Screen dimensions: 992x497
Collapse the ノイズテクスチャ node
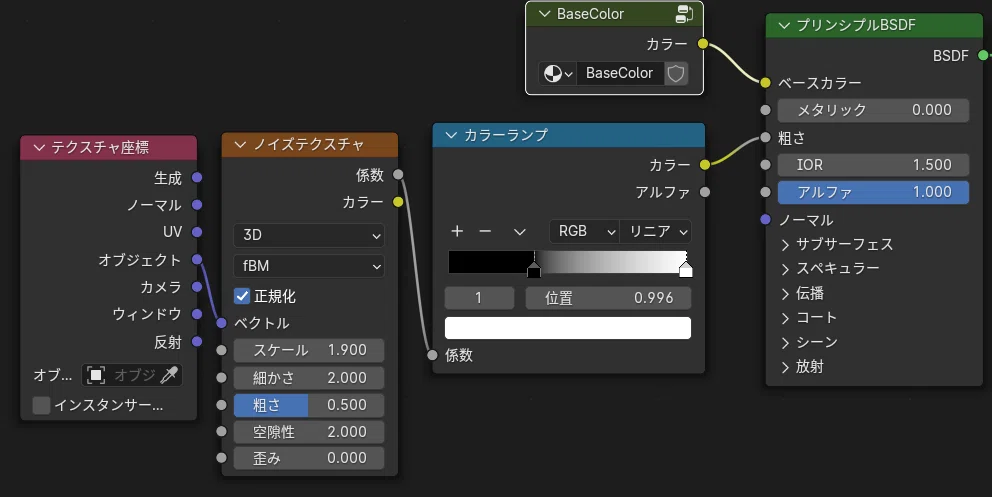pyautogui.click(x=240, y=145)
